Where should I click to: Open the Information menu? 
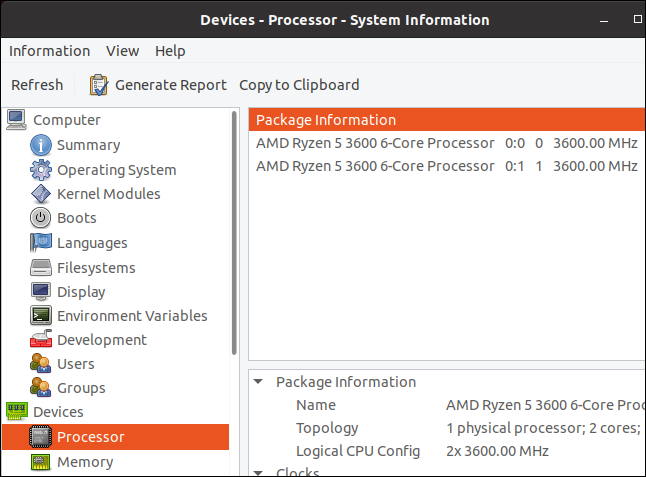pos(49,51)
